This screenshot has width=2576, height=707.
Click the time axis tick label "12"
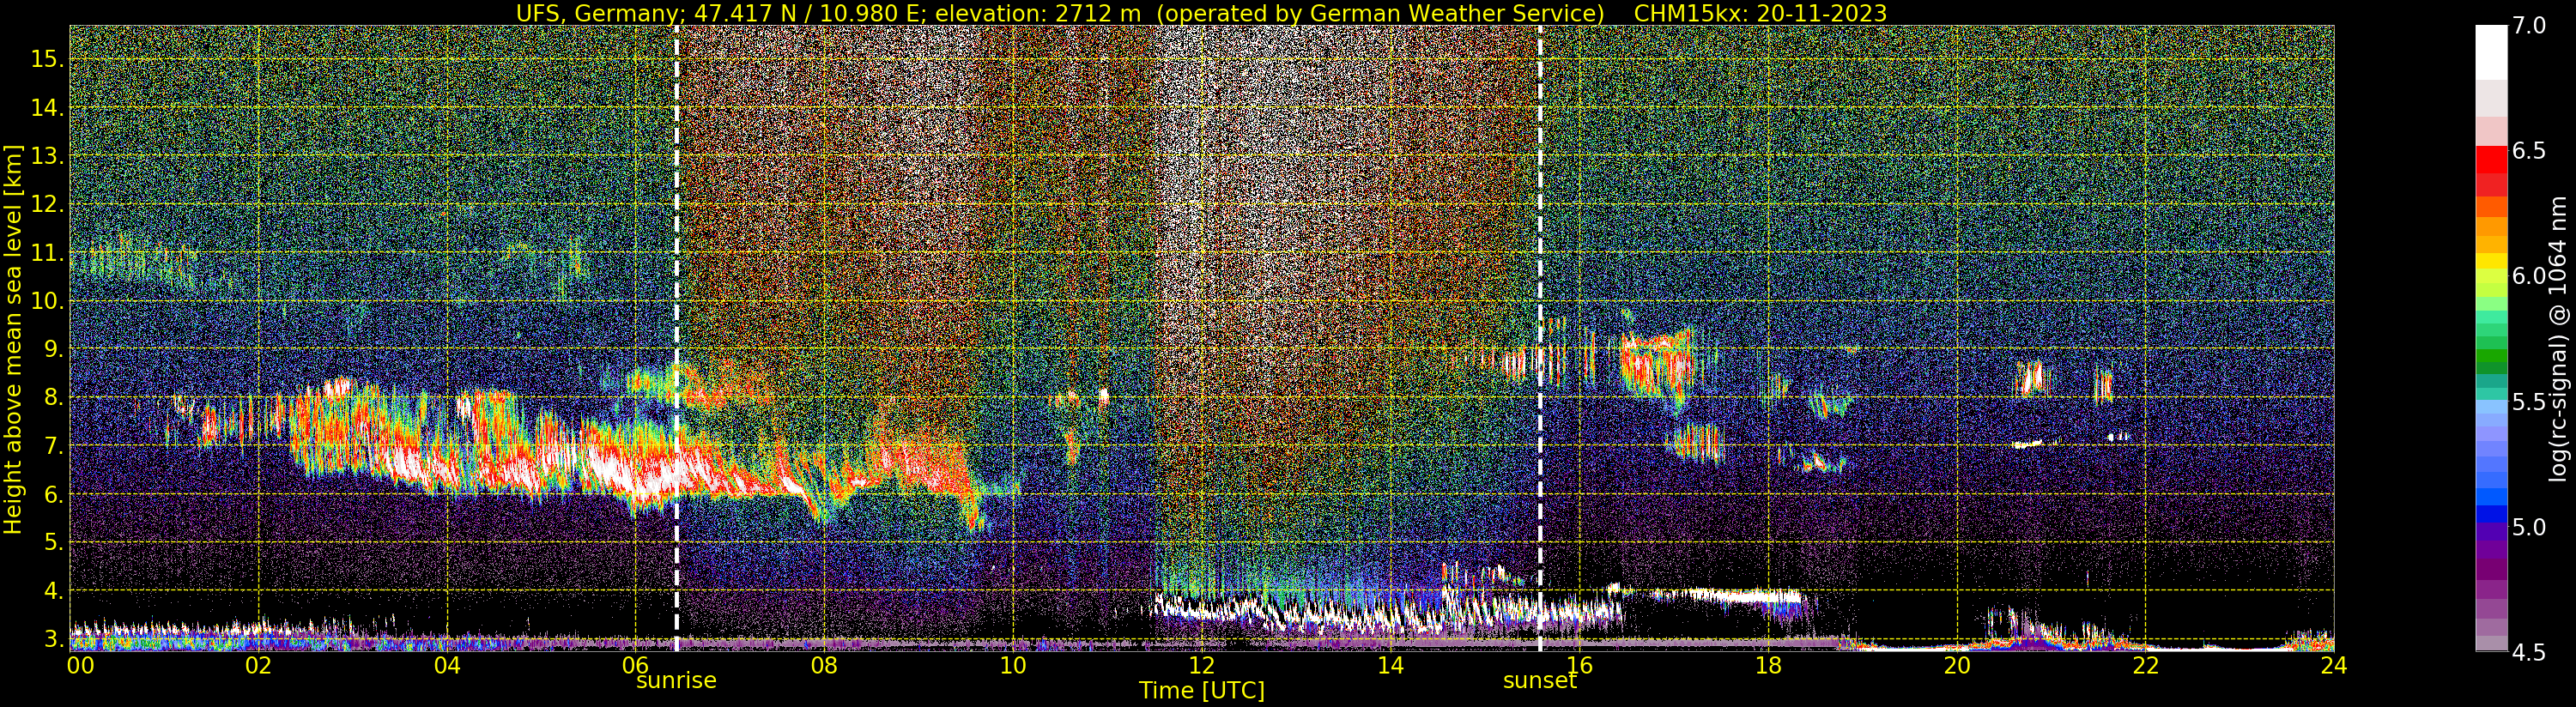(1202, 665)
